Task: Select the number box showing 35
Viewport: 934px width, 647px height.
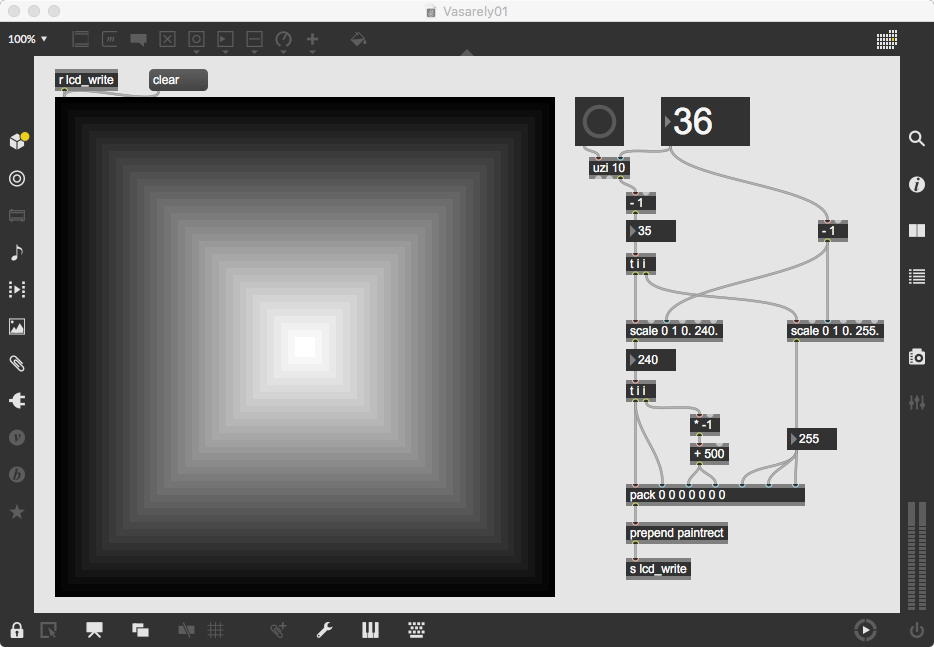Action: tap(650, 231)
